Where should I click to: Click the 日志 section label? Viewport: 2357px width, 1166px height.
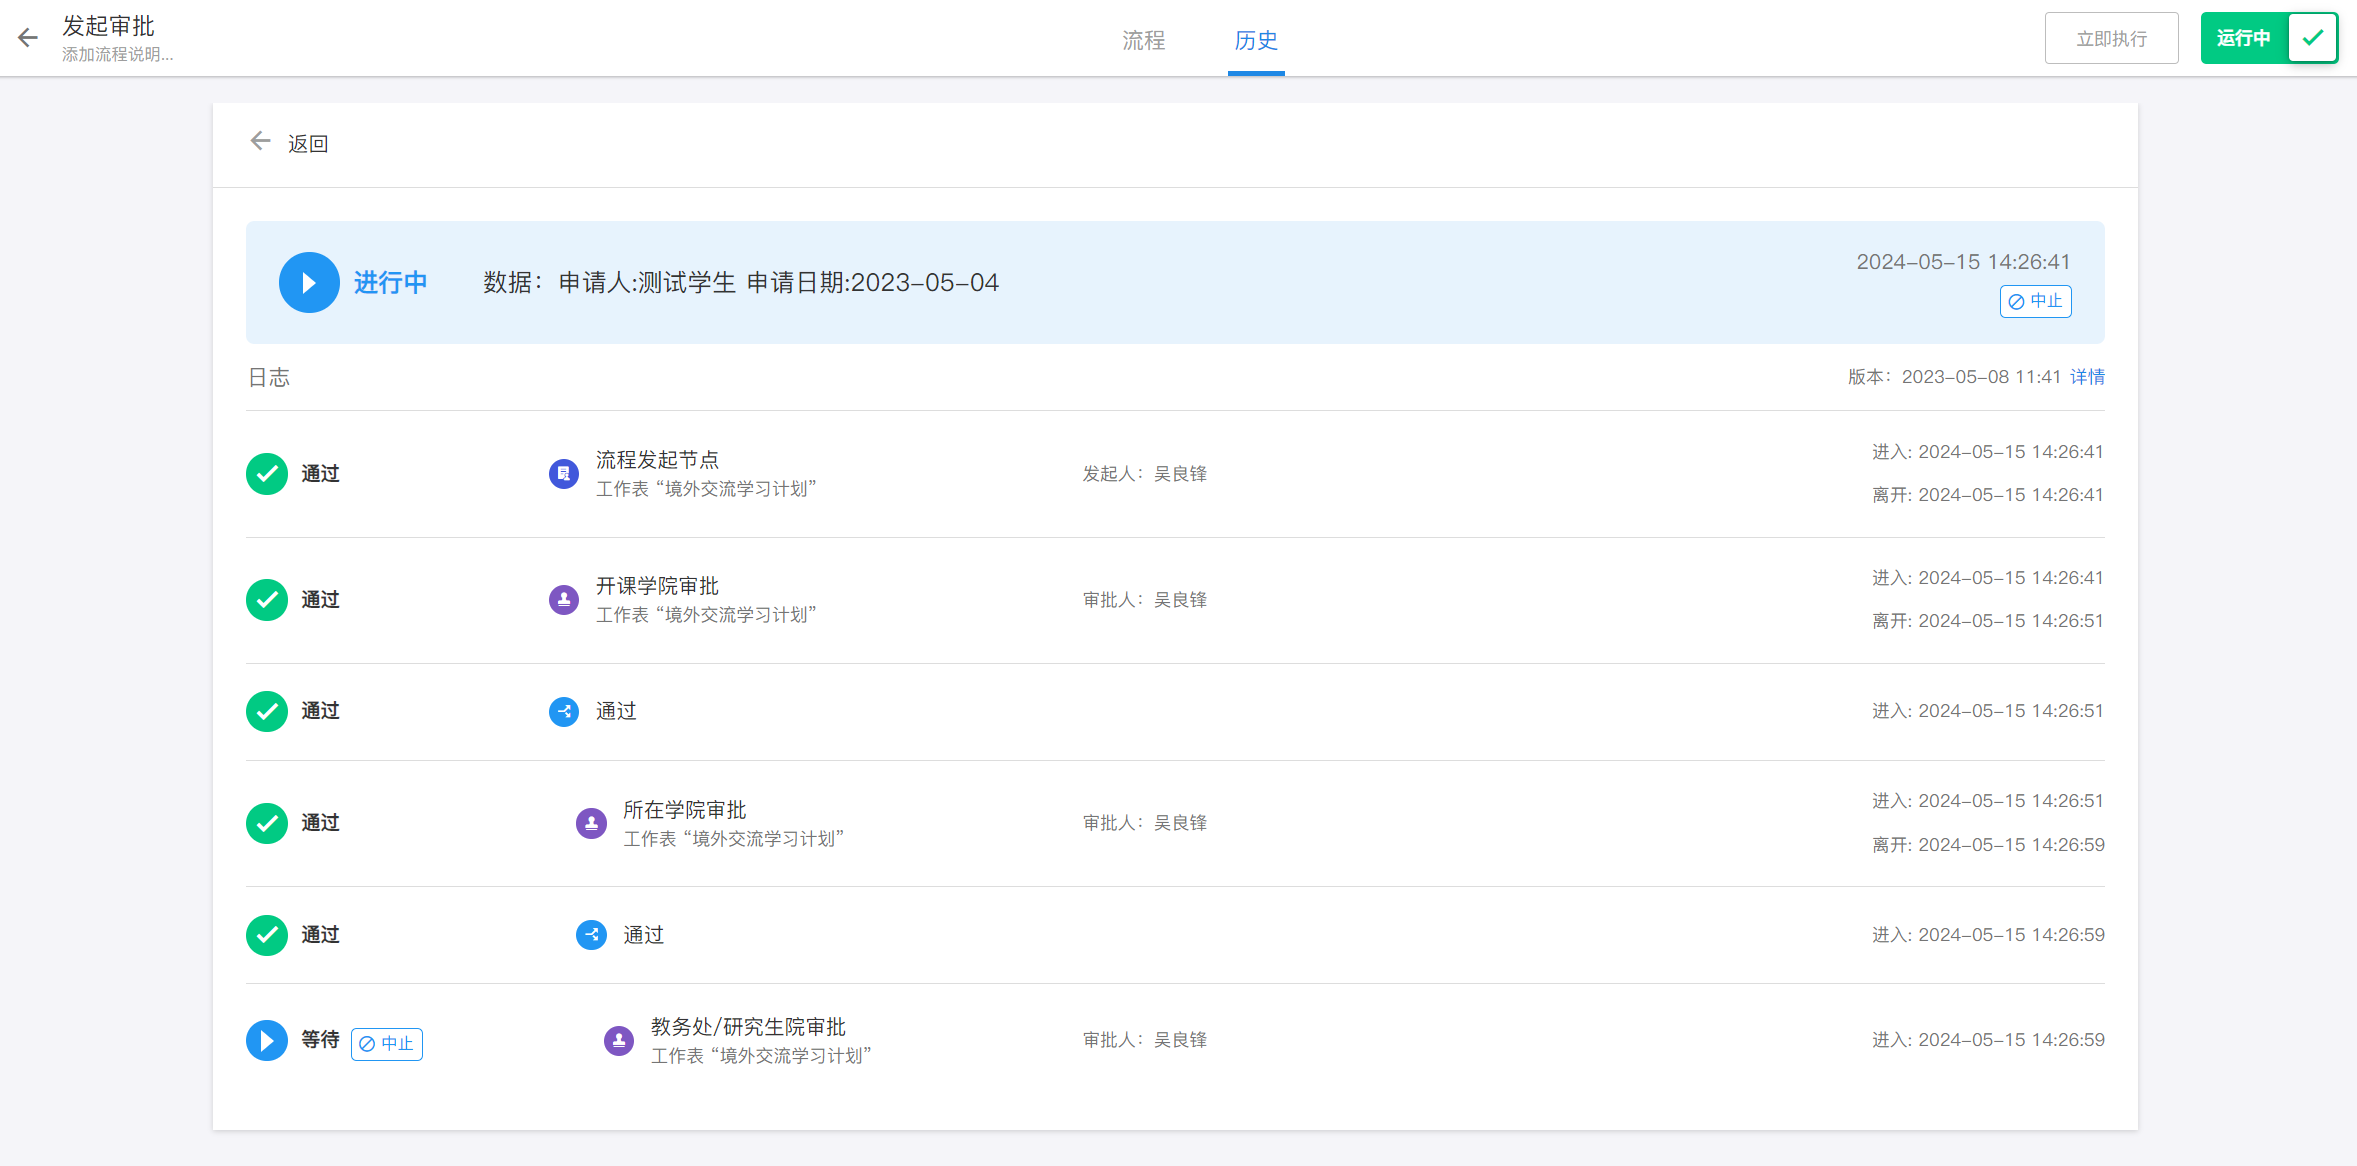pyautogui.click(x=269, y=377)
